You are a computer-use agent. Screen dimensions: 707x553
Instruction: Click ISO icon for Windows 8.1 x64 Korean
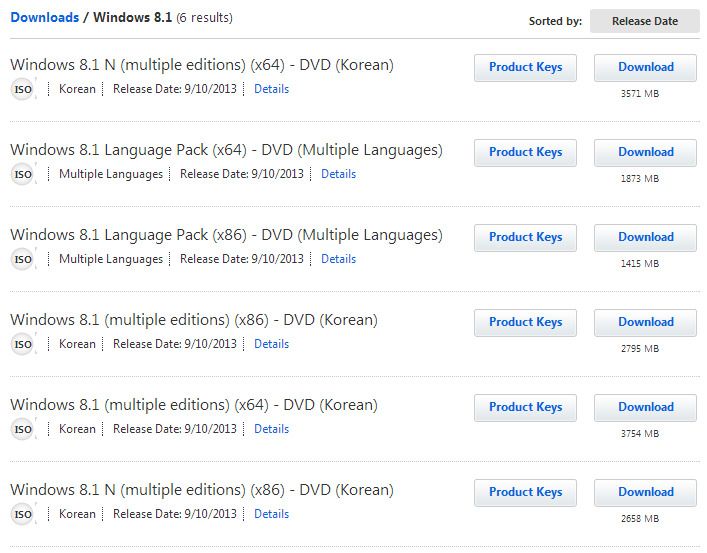click(x=23, y=429)
